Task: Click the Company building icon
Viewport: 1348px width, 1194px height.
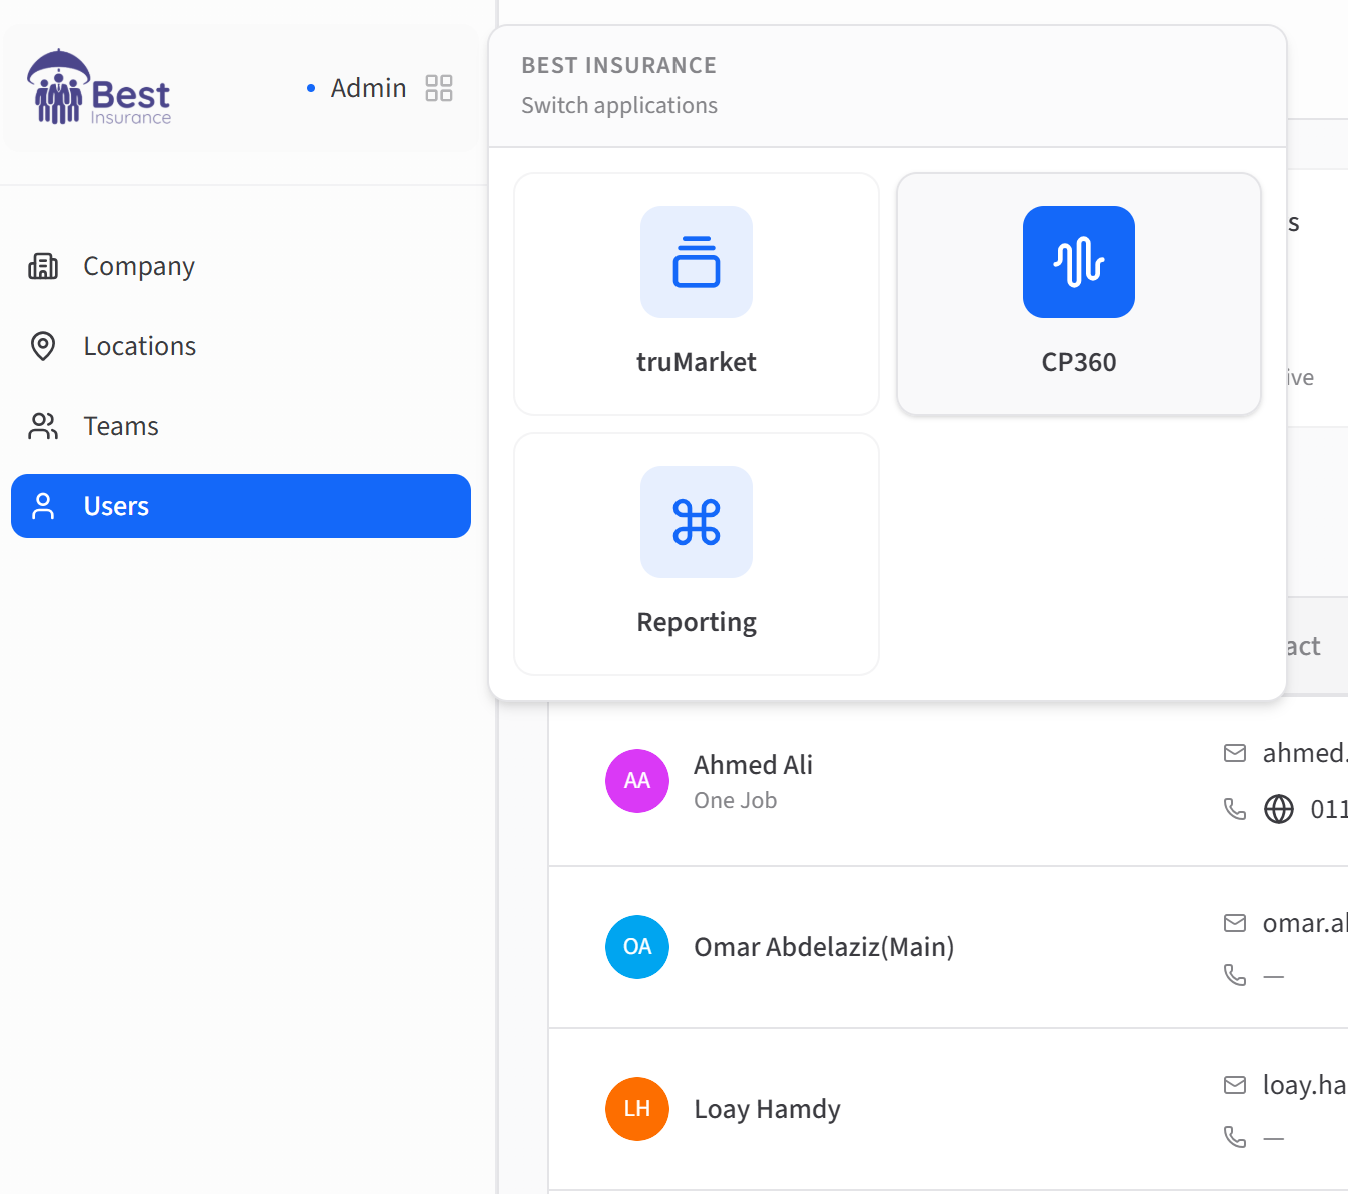Action: point(43,266)
